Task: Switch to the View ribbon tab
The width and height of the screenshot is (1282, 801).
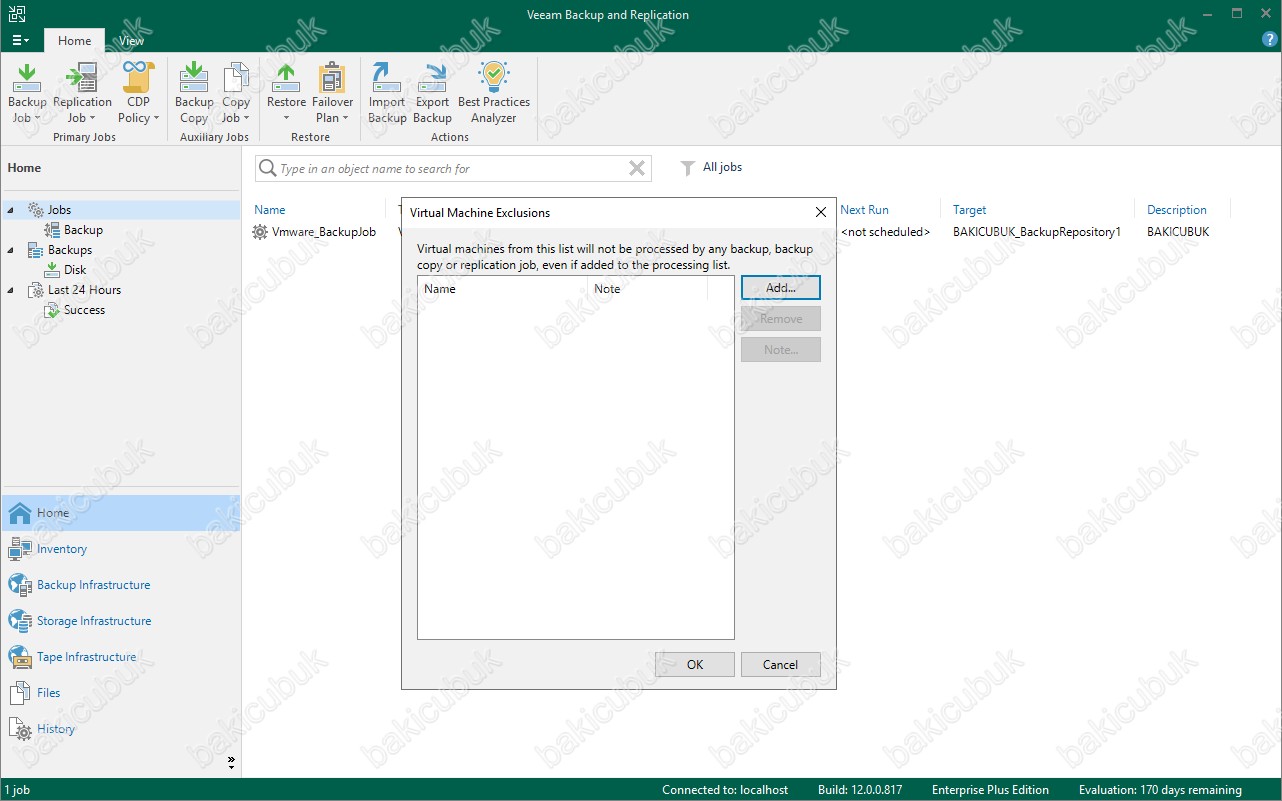Action: (x=132, y=41)
